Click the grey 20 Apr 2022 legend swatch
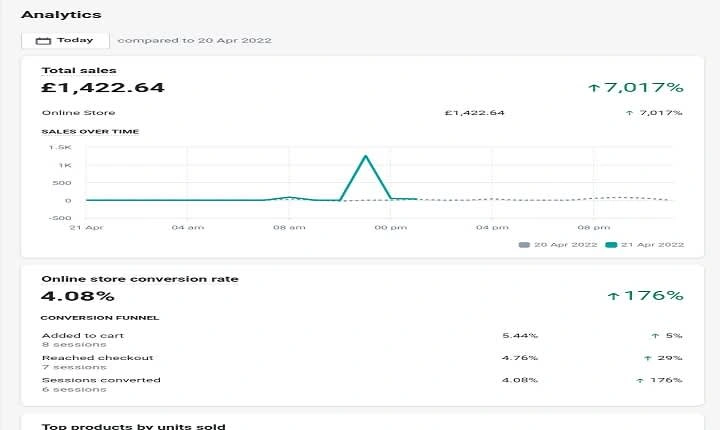The image size is (720, 430). [x=524, y=245]
